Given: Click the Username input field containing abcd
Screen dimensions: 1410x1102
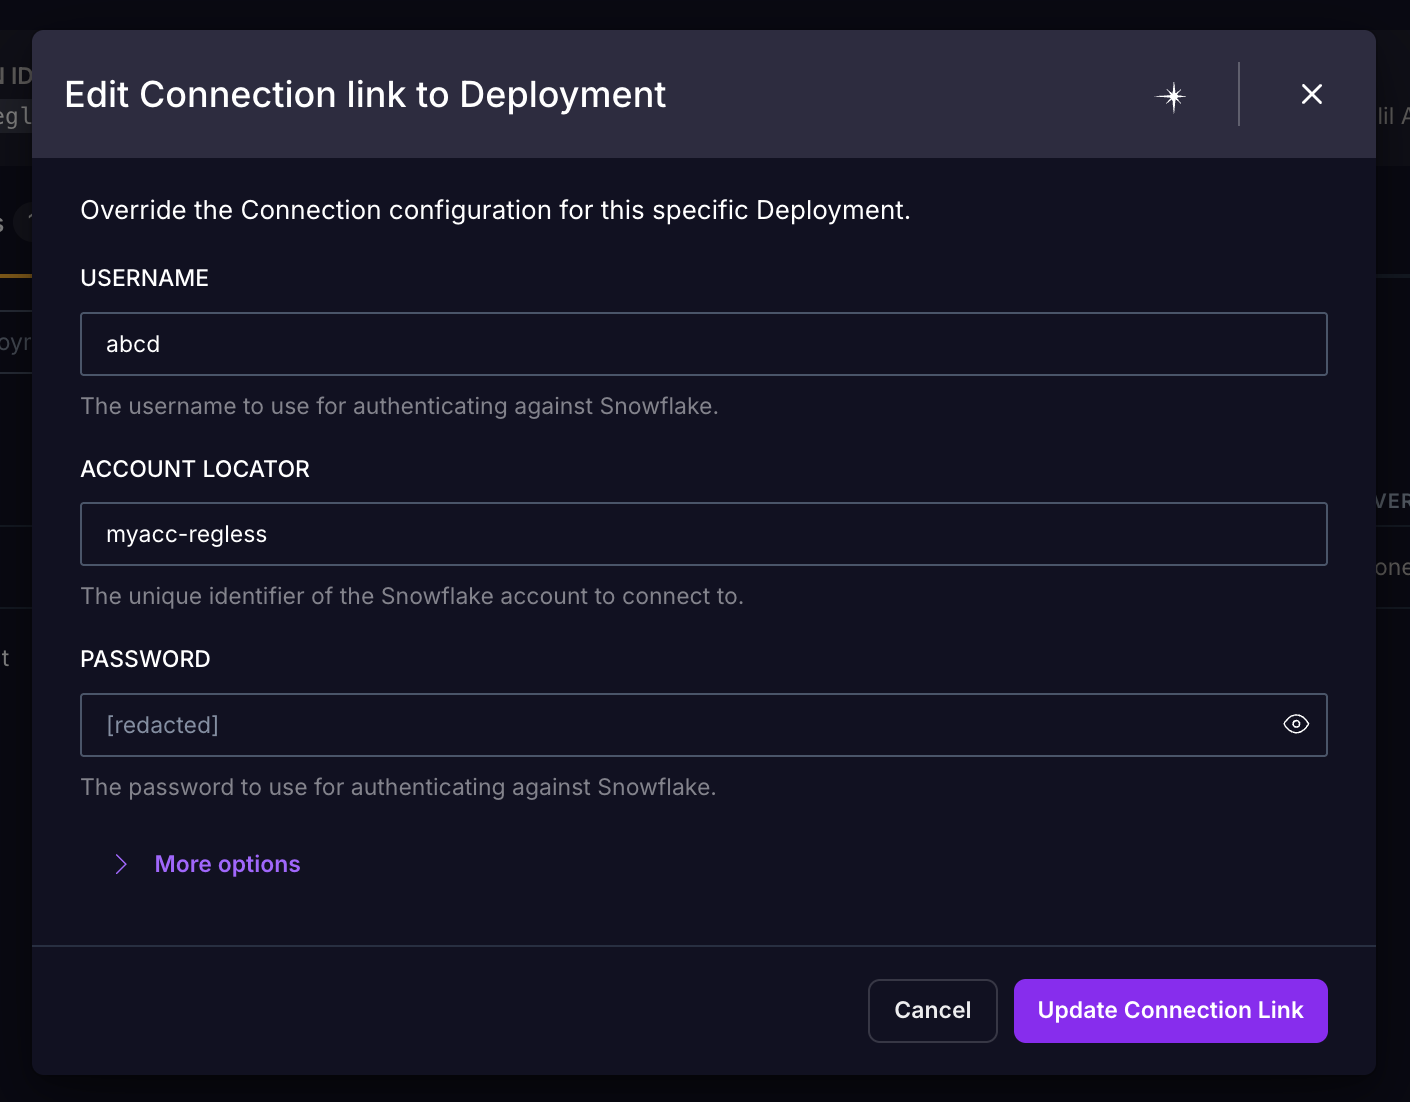Looking at the screenshot, I should (704, 344).
